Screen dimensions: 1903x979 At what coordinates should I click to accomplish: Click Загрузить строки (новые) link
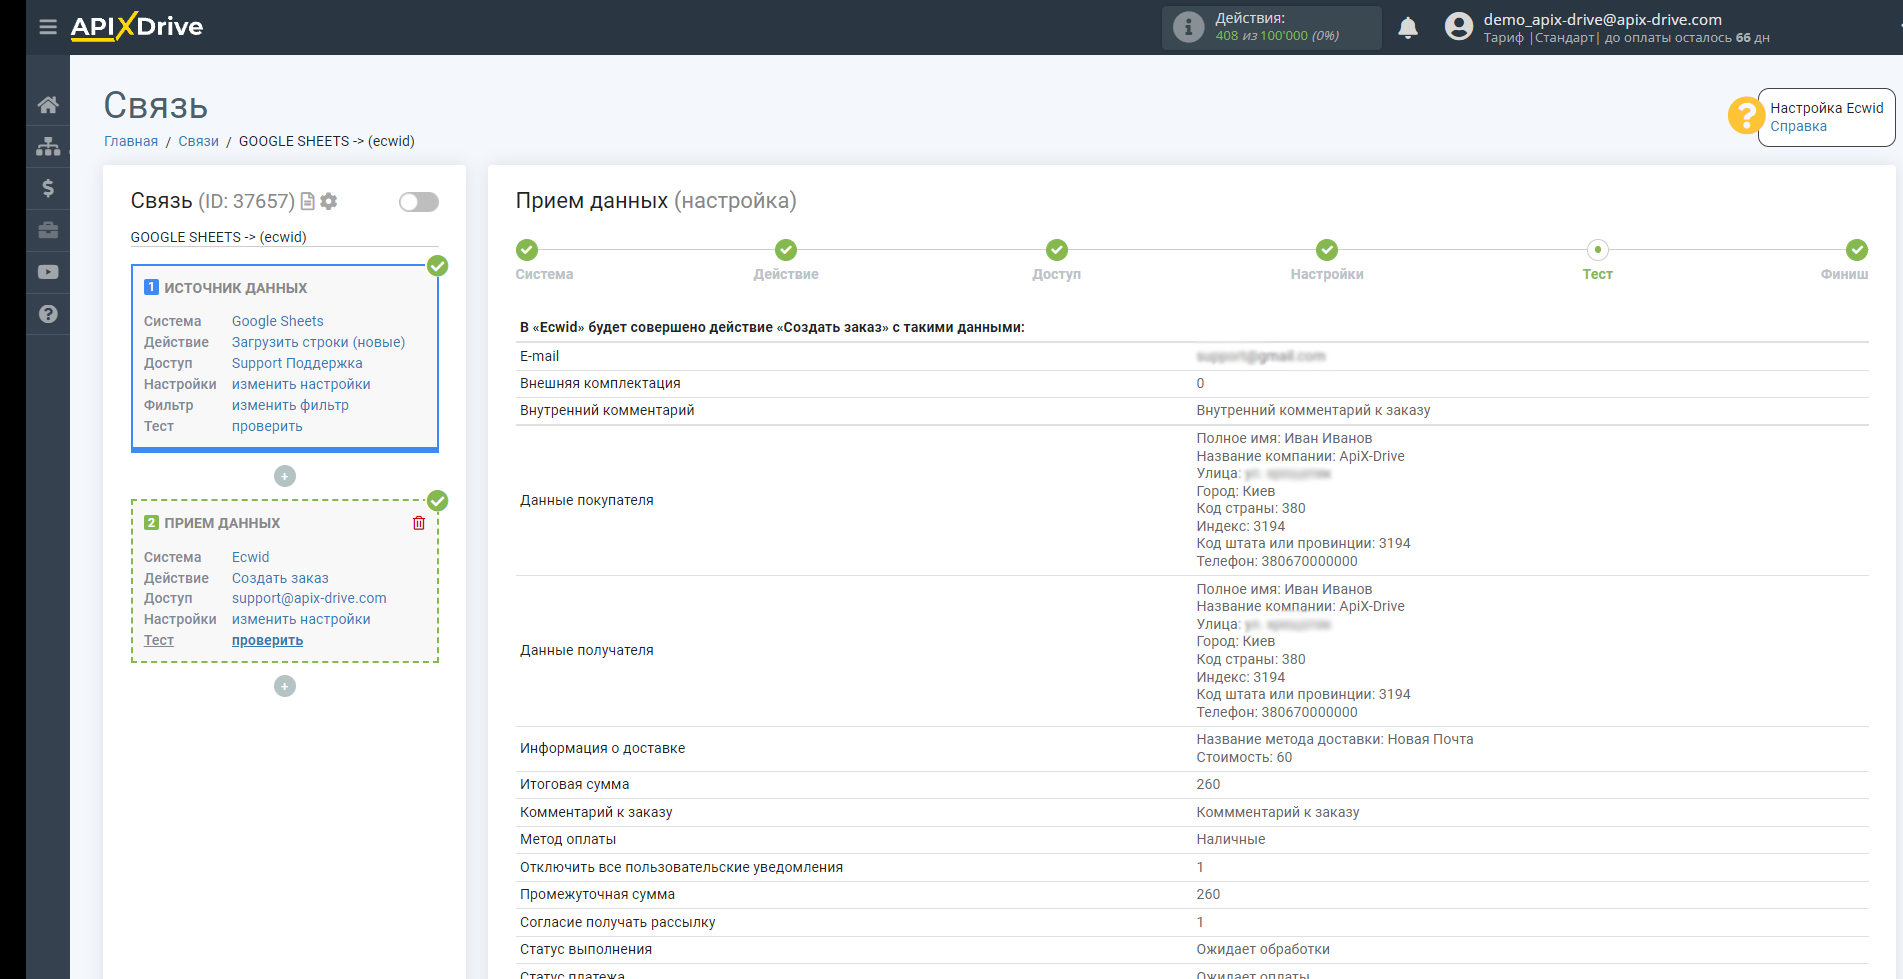(319, 342)
